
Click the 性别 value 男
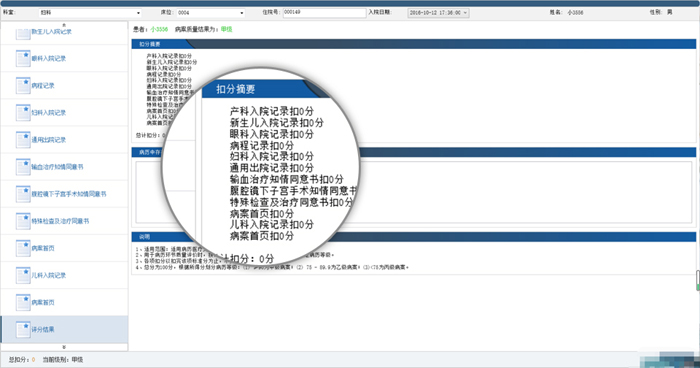[x=670, y=12]
